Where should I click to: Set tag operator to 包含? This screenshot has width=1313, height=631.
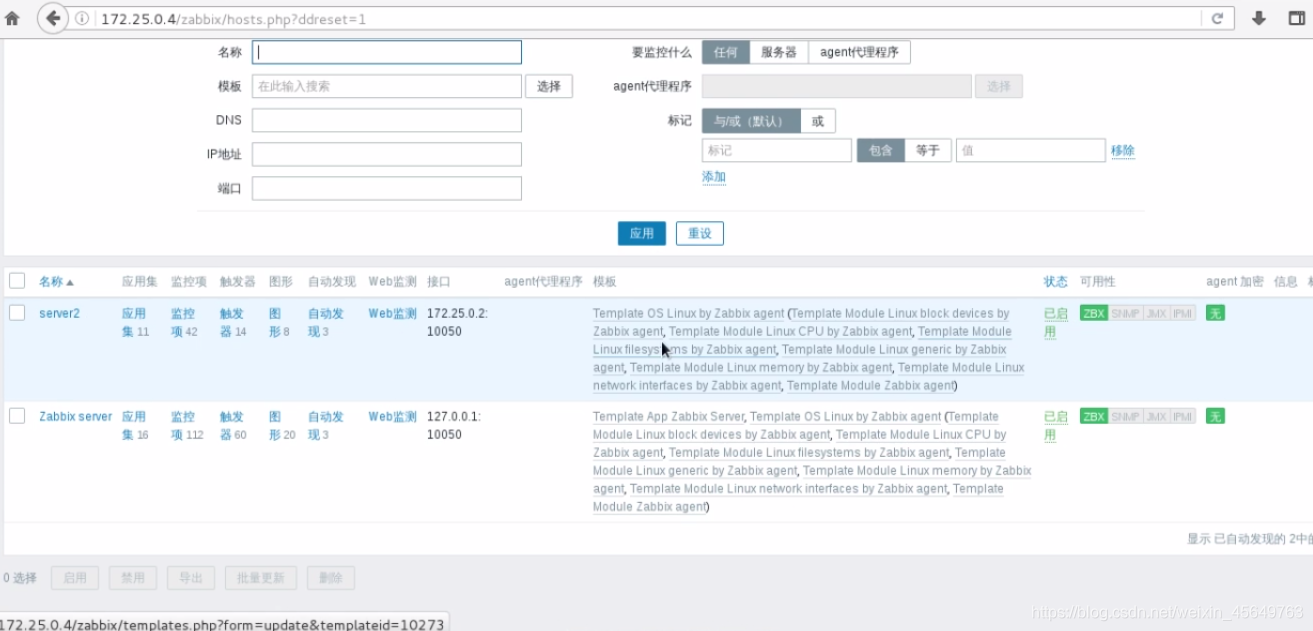click(x=881, y=151)
